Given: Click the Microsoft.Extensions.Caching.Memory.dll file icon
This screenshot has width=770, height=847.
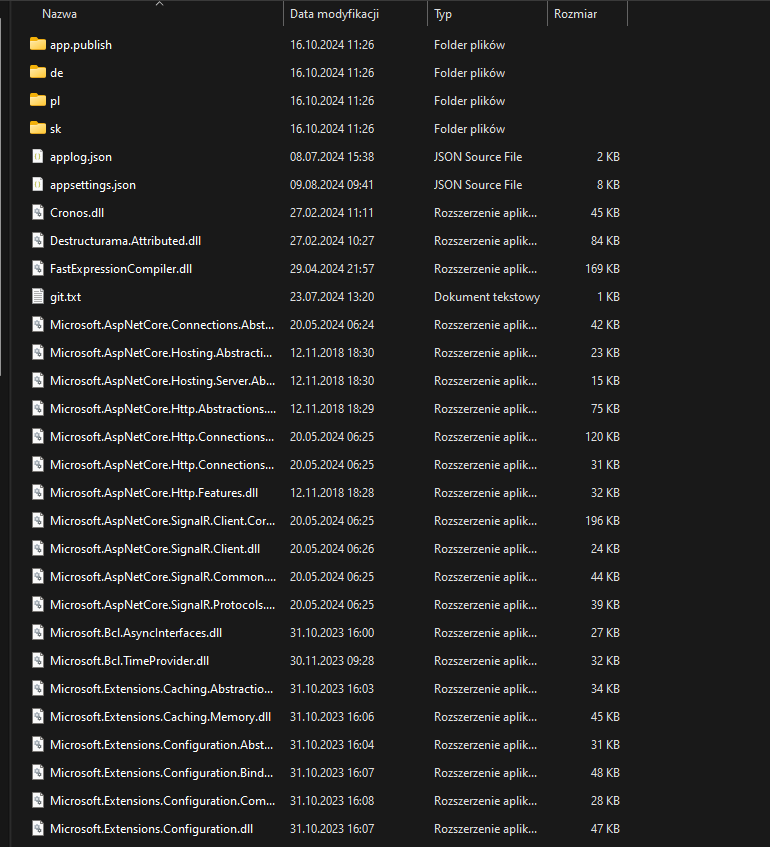Looking at the screenshot, I should pyautogui.click(x=38, y=717).
